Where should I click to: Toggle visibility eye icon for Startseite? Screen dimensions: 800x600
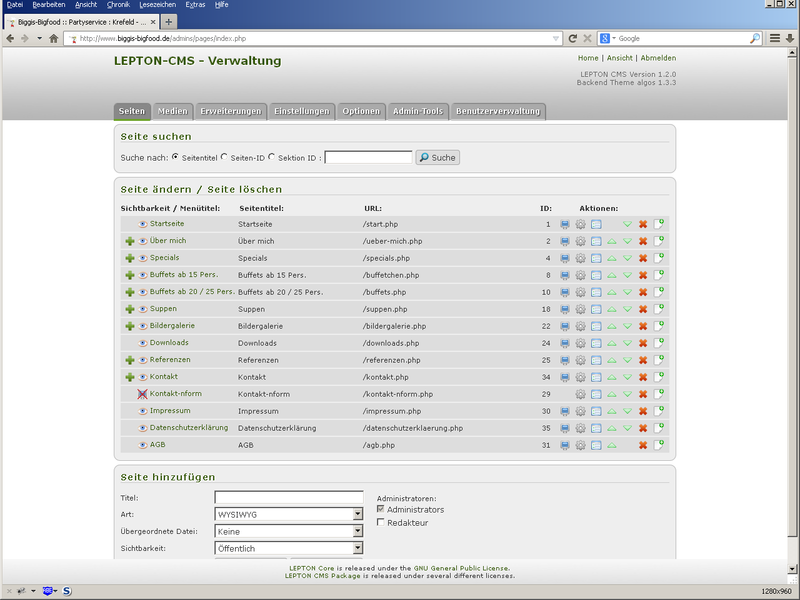143,224
